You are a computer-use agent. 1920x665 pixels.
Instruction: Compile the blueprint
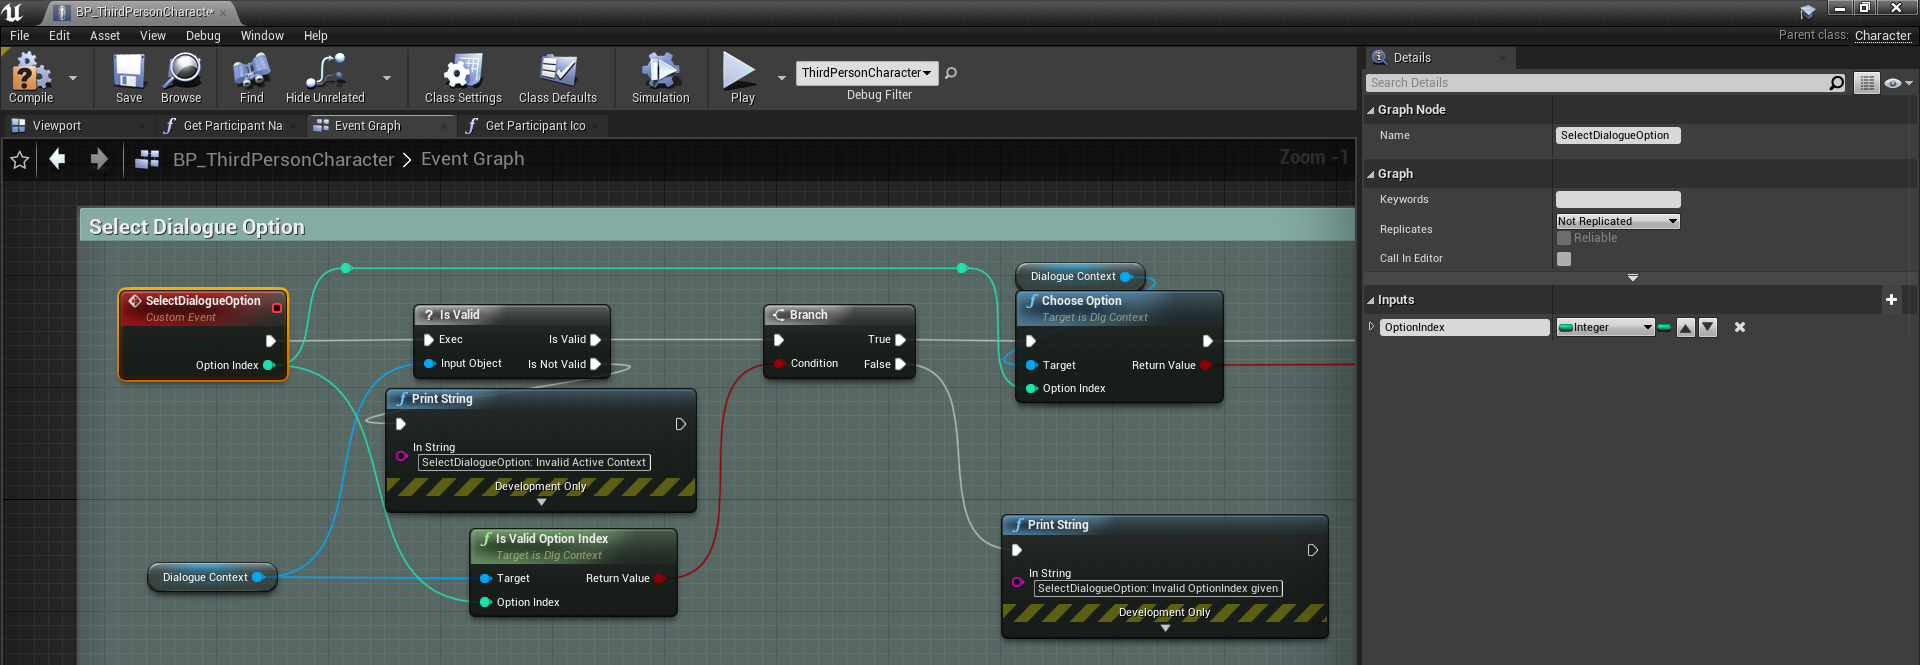click(x=31, y=78)
